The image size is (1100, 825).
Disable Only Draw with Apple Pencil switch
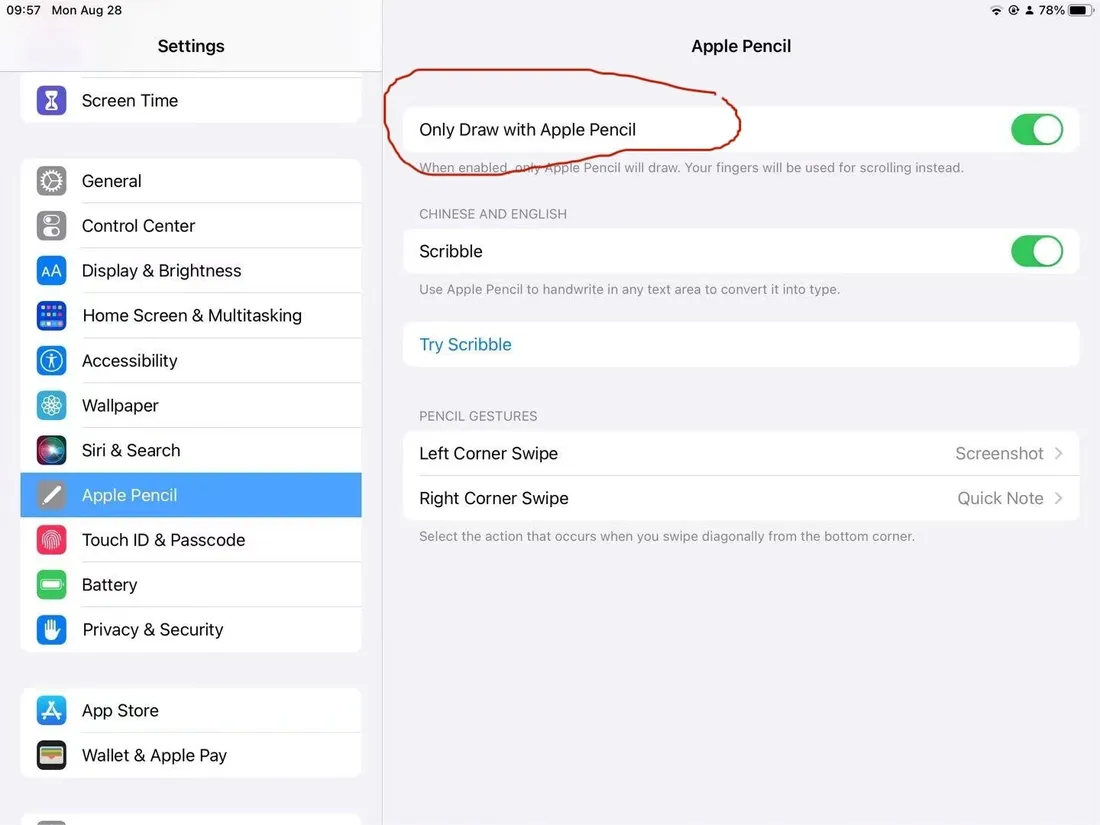click(1037, 130)
